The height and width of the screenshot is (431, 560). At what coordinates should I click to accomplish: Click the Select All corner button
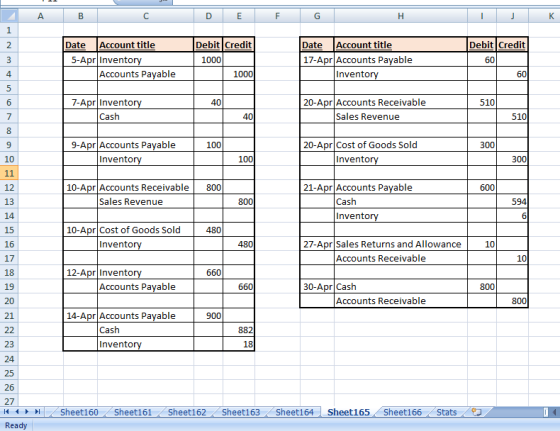coord(9,16)
